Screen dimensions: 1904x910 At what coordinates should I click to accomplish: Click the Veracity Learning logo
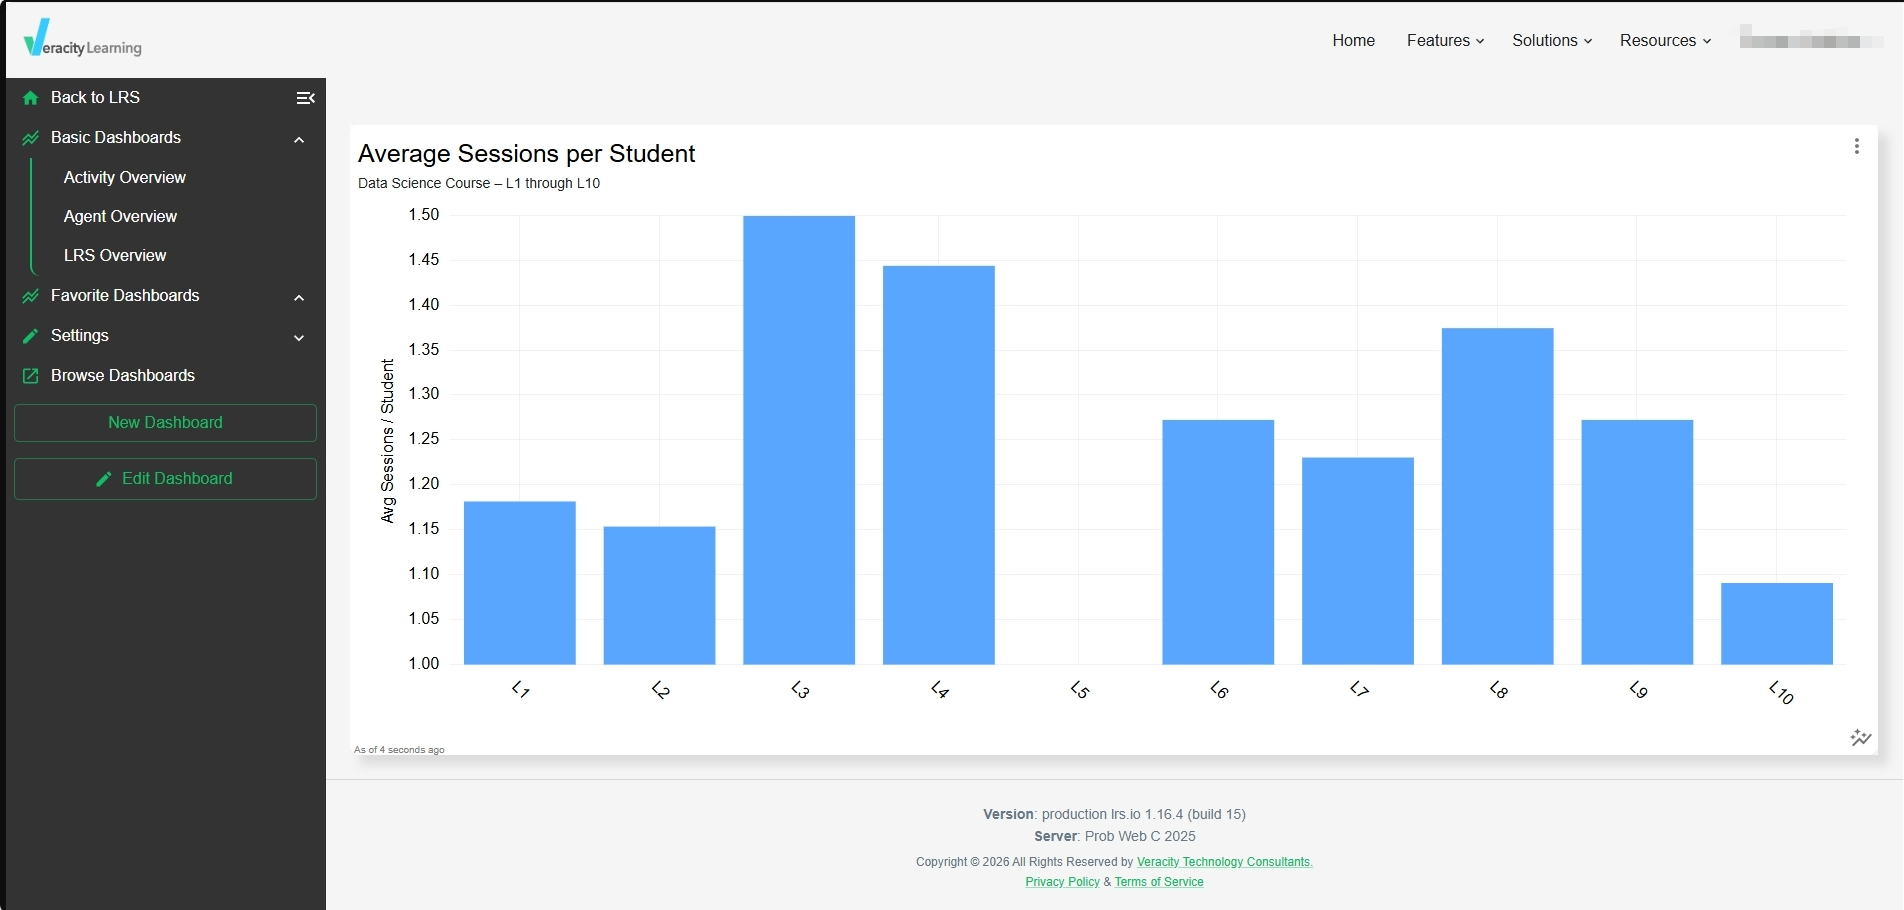83,38
